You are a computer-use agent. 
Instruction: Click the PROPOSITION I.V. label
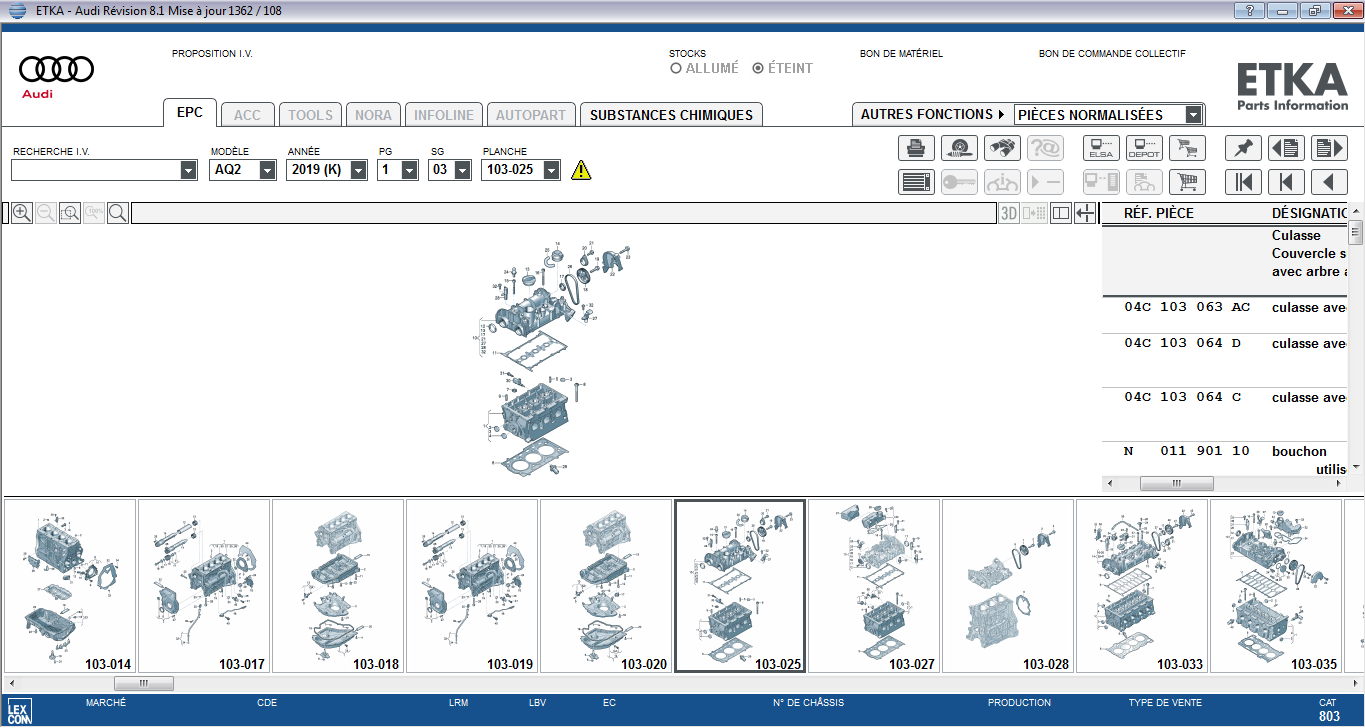[212, 54]
